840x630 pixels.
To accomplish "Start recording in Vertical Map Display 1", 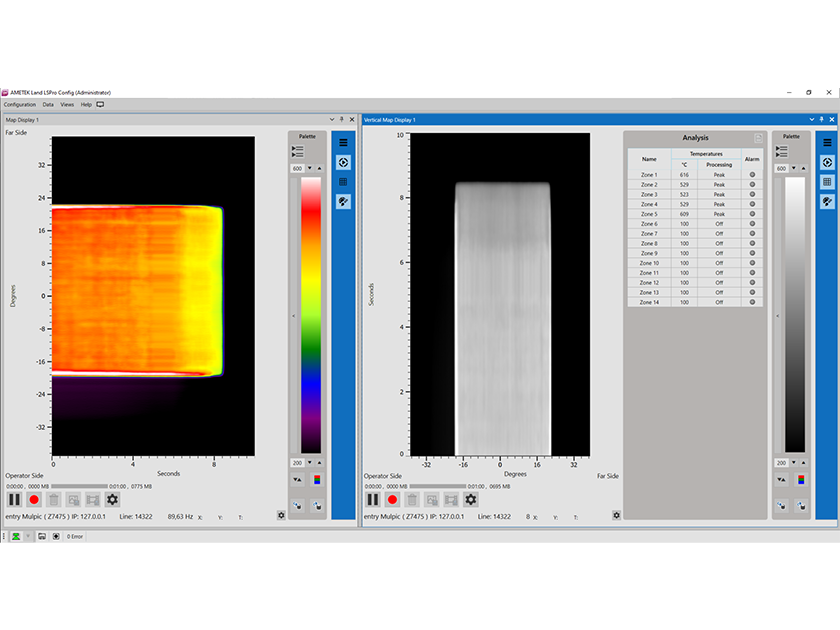I will click(x=392, y=500).
